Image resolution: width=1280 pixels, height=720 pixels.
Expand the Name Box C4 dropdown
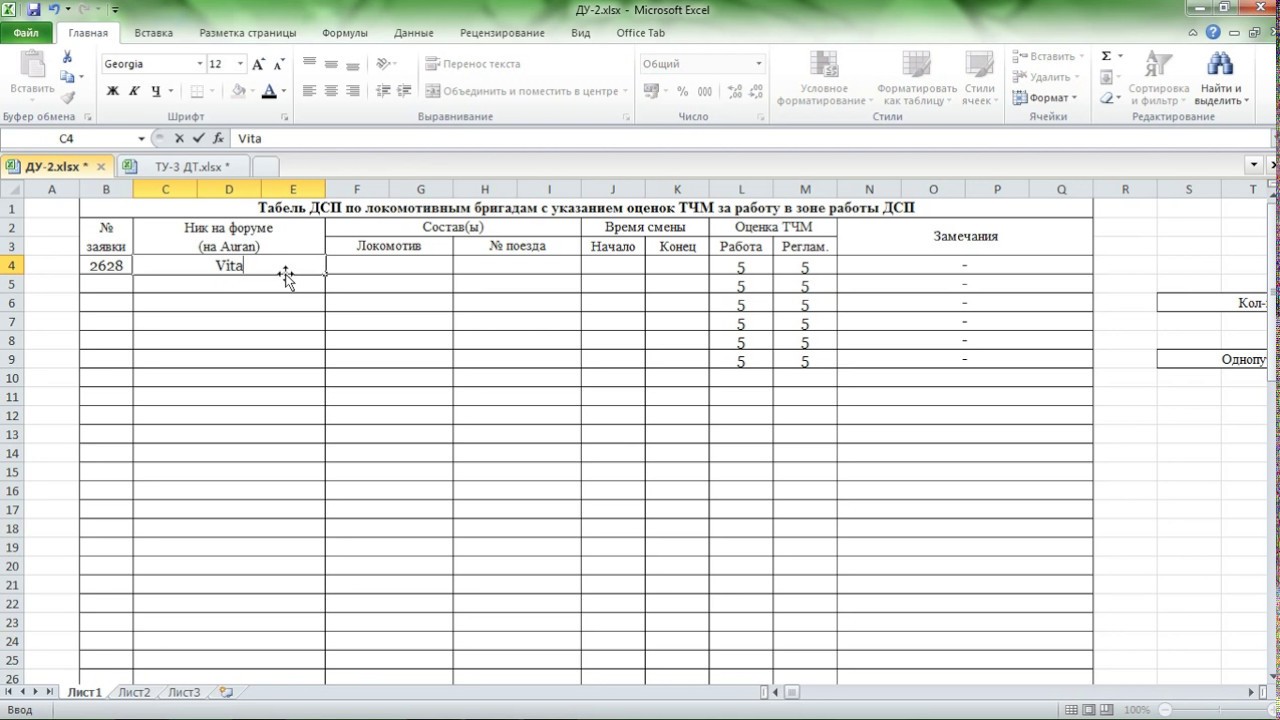click(141, 139)
